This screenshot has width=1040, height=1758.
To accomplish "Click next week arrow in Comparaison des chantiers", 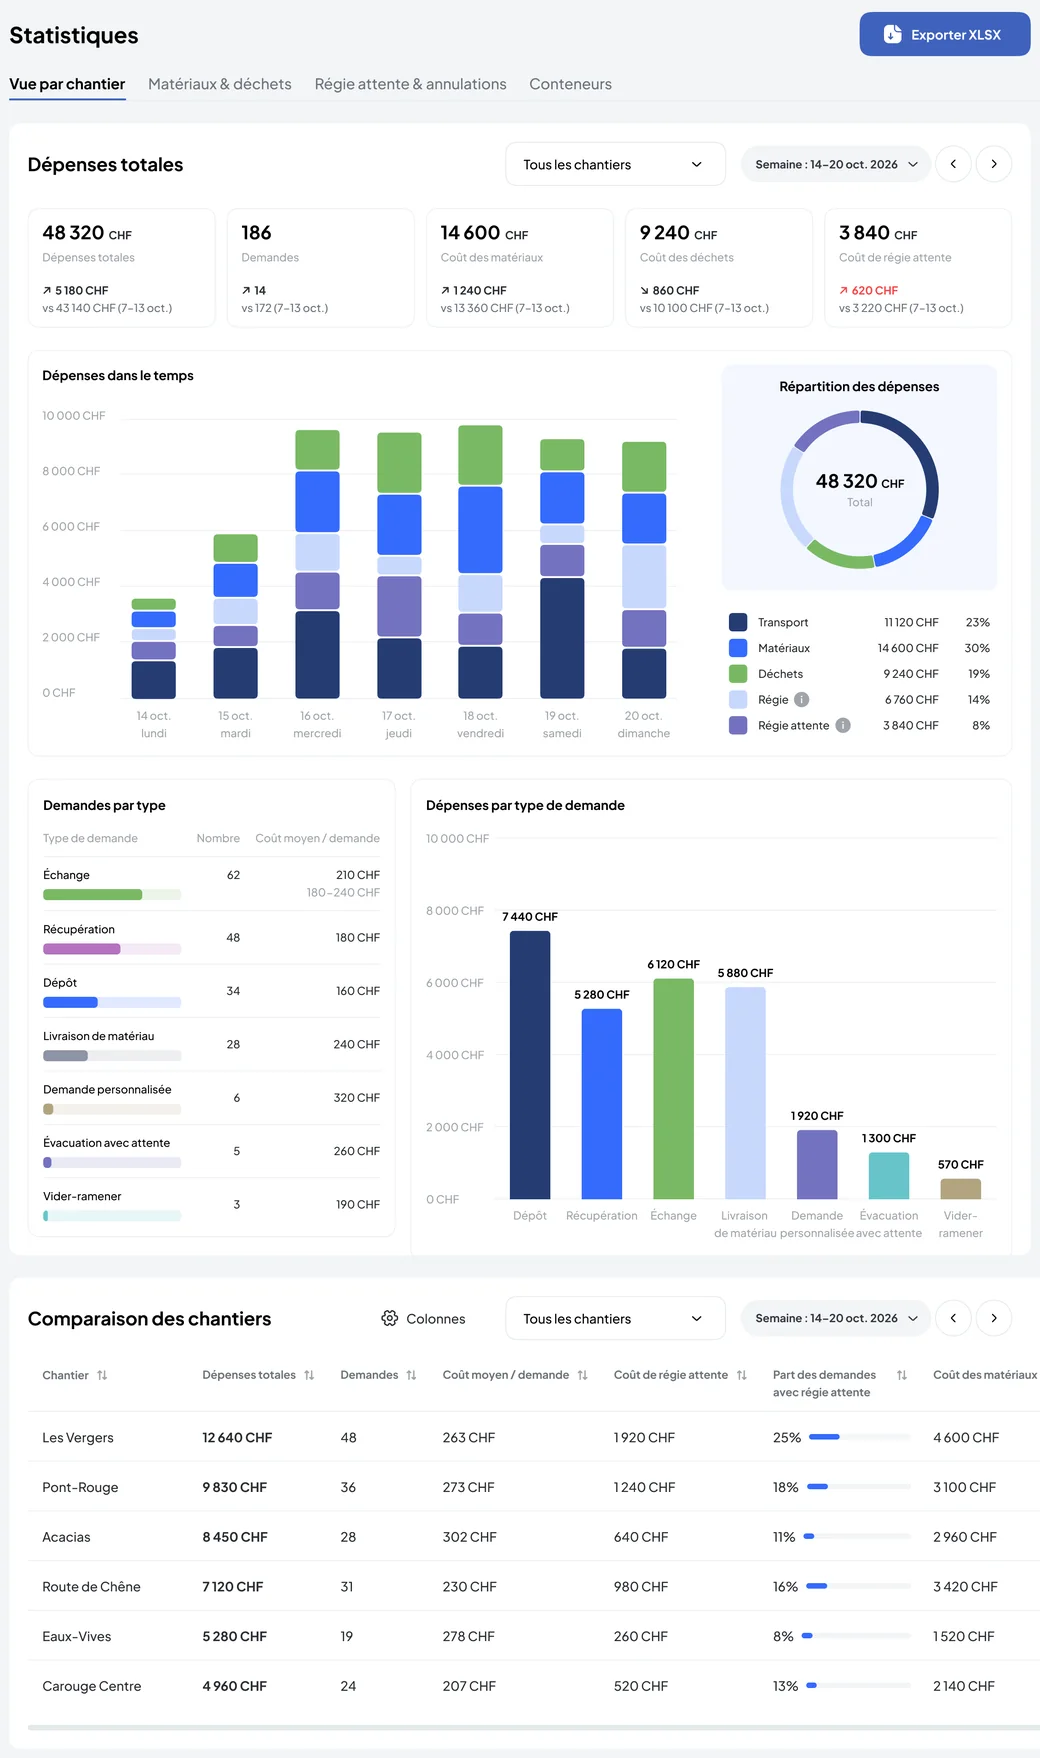I will [x=993, y=1318].
